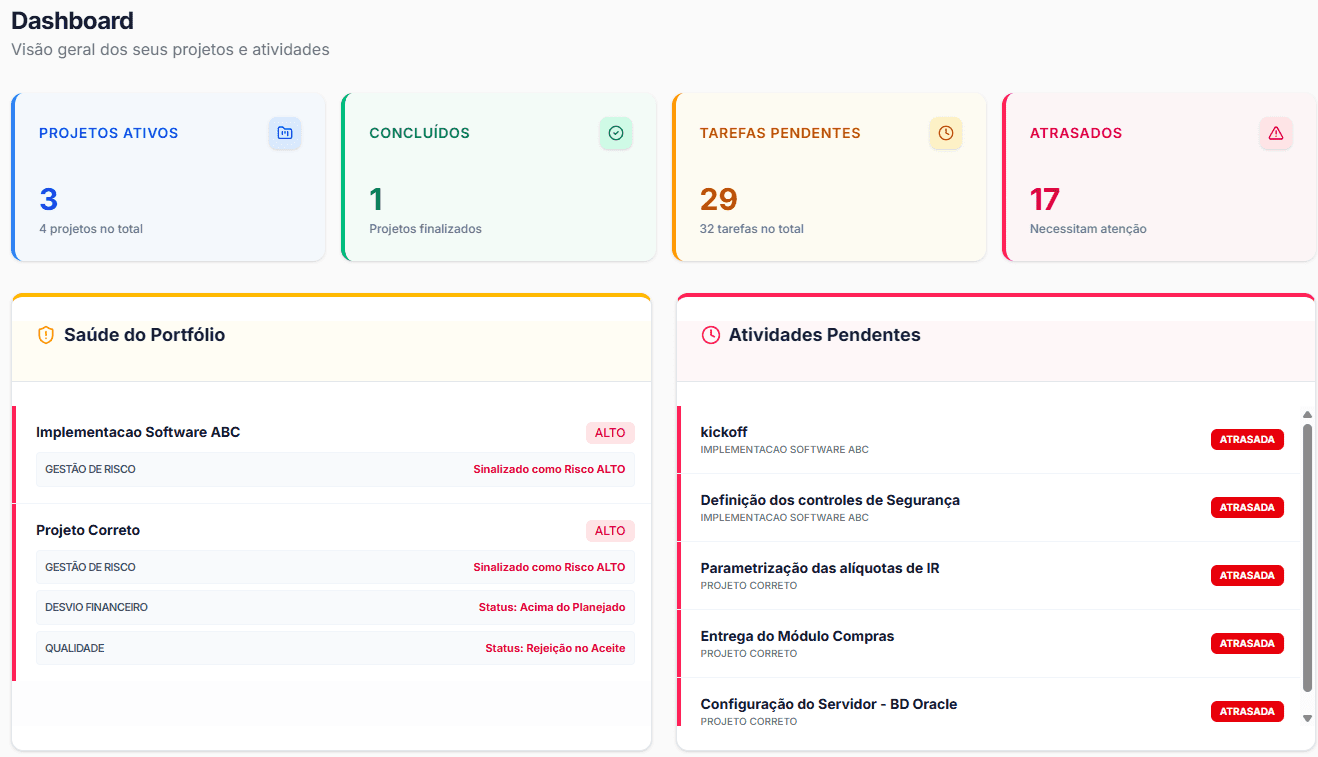Click the number 17 delayed value

pos(1045,199)
